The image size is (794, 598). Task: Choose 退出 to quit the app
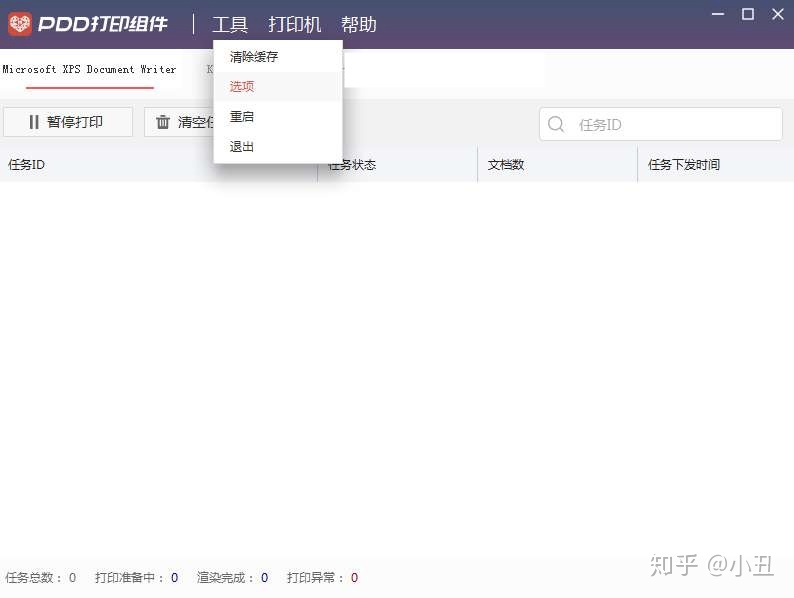(278, 147)
